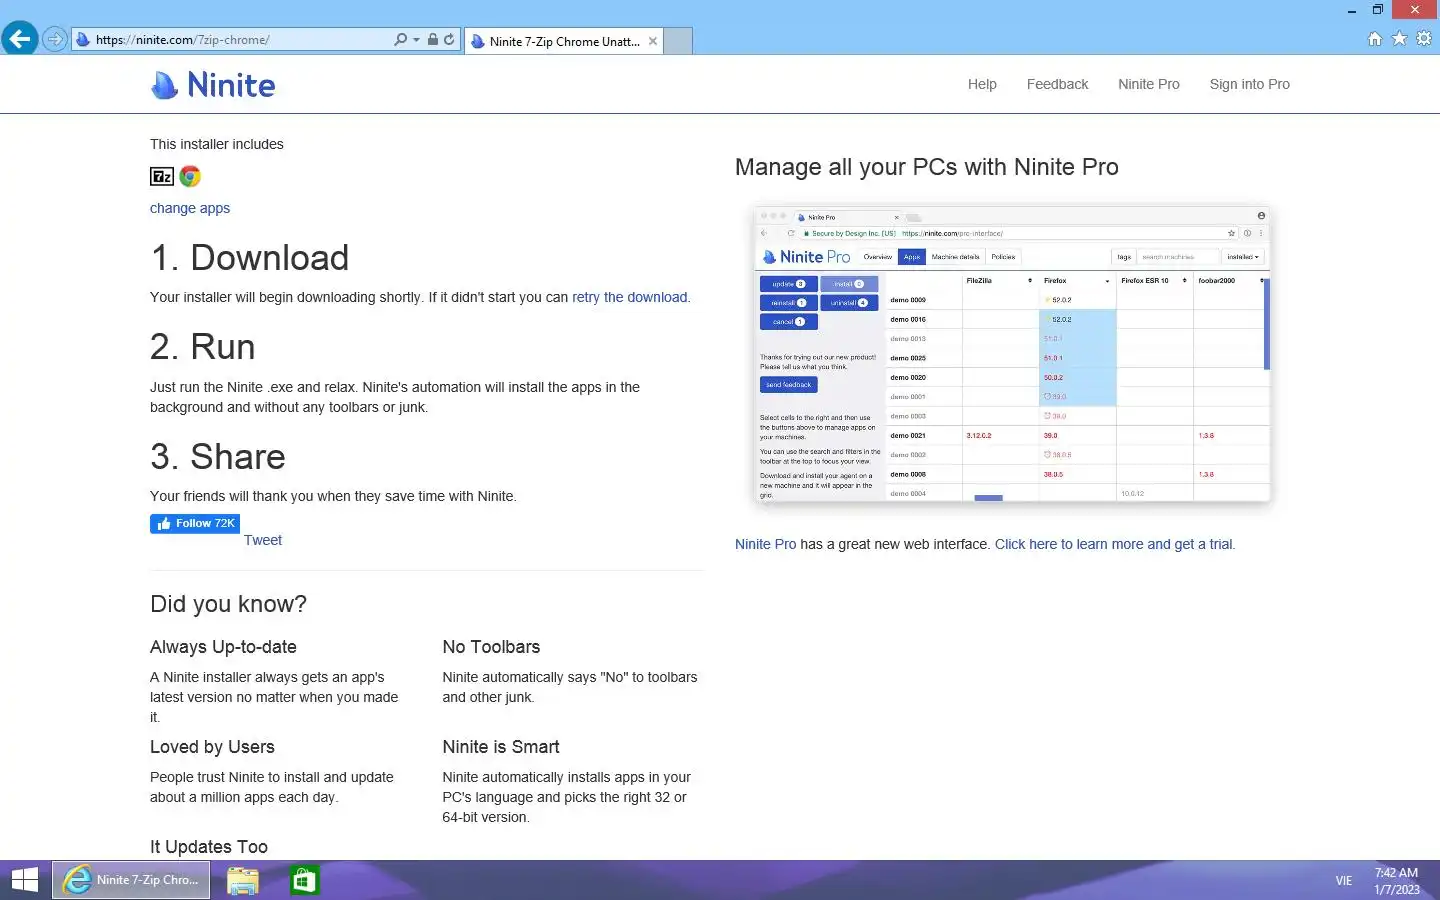1440x900 pixels.
Task: Open File Explorer from taskbar
Action: (x=243, y=880)
